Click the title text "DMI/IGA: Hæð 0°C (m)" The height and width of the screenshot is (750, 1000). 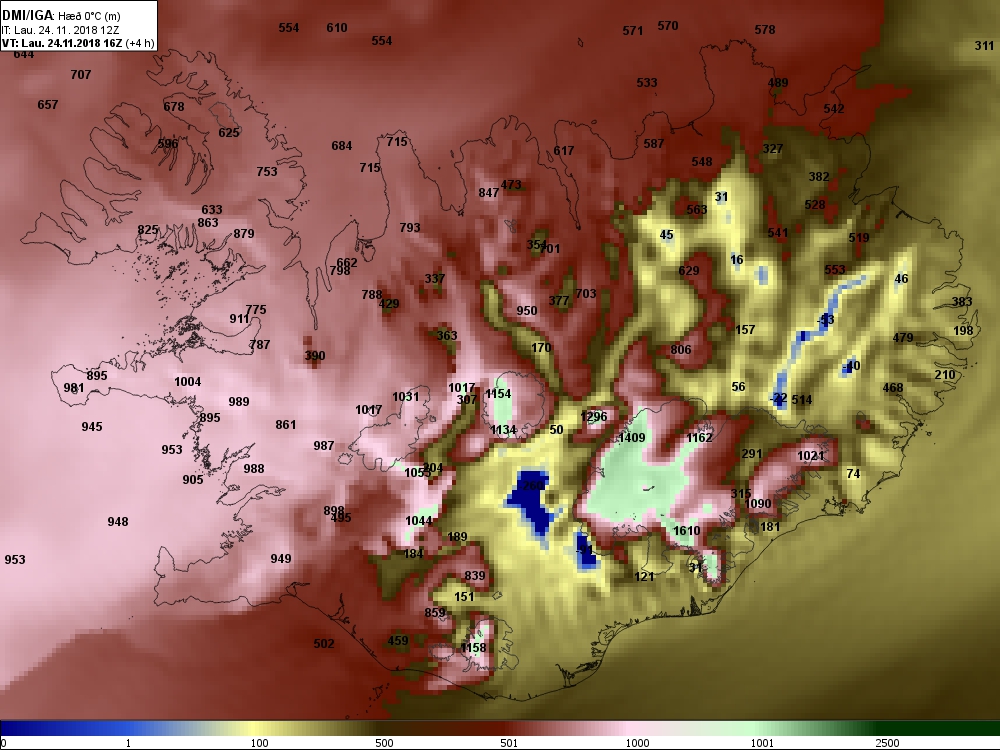(61, 15)
